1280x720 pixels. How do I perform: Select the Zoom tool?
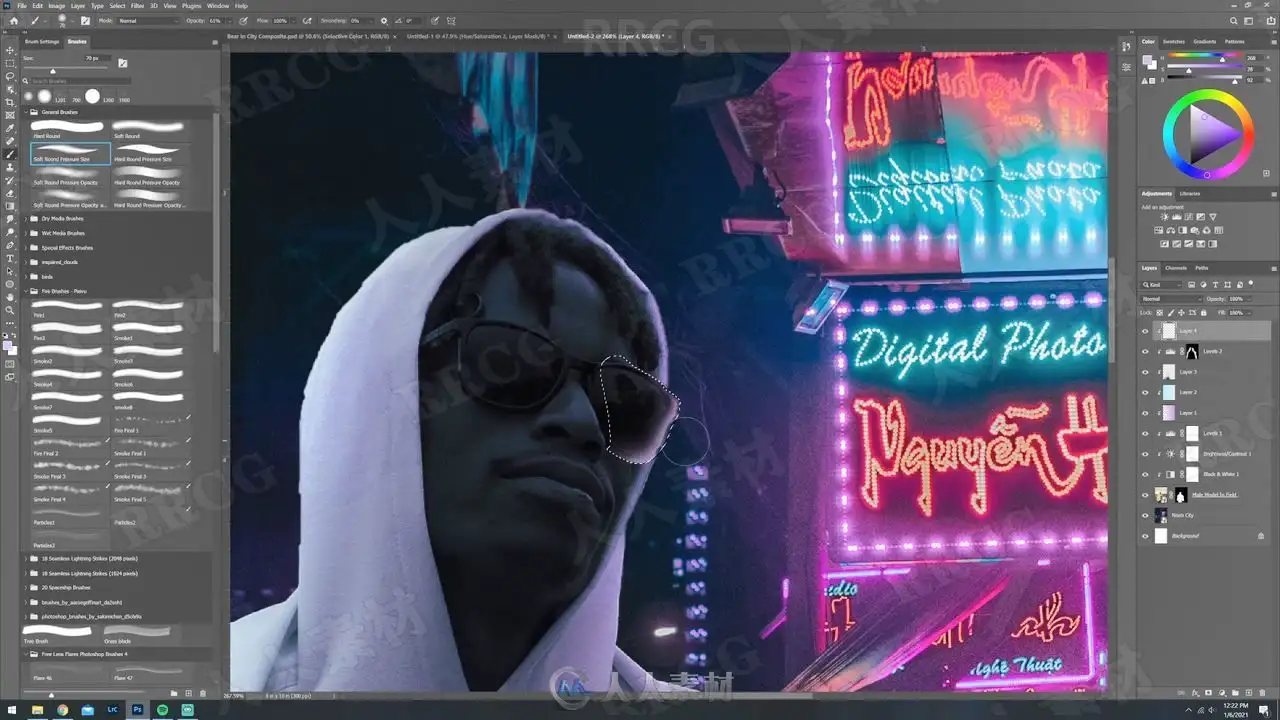tap(10, 310)
